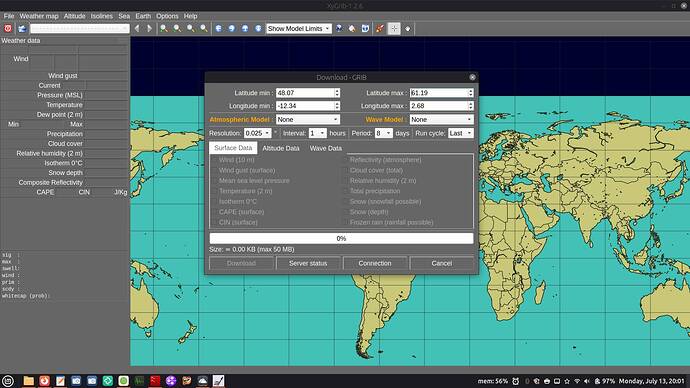This screenshot has width=690, height=388.
Task: Click the rocket-like icon in the toolbar
Action: 379,29
